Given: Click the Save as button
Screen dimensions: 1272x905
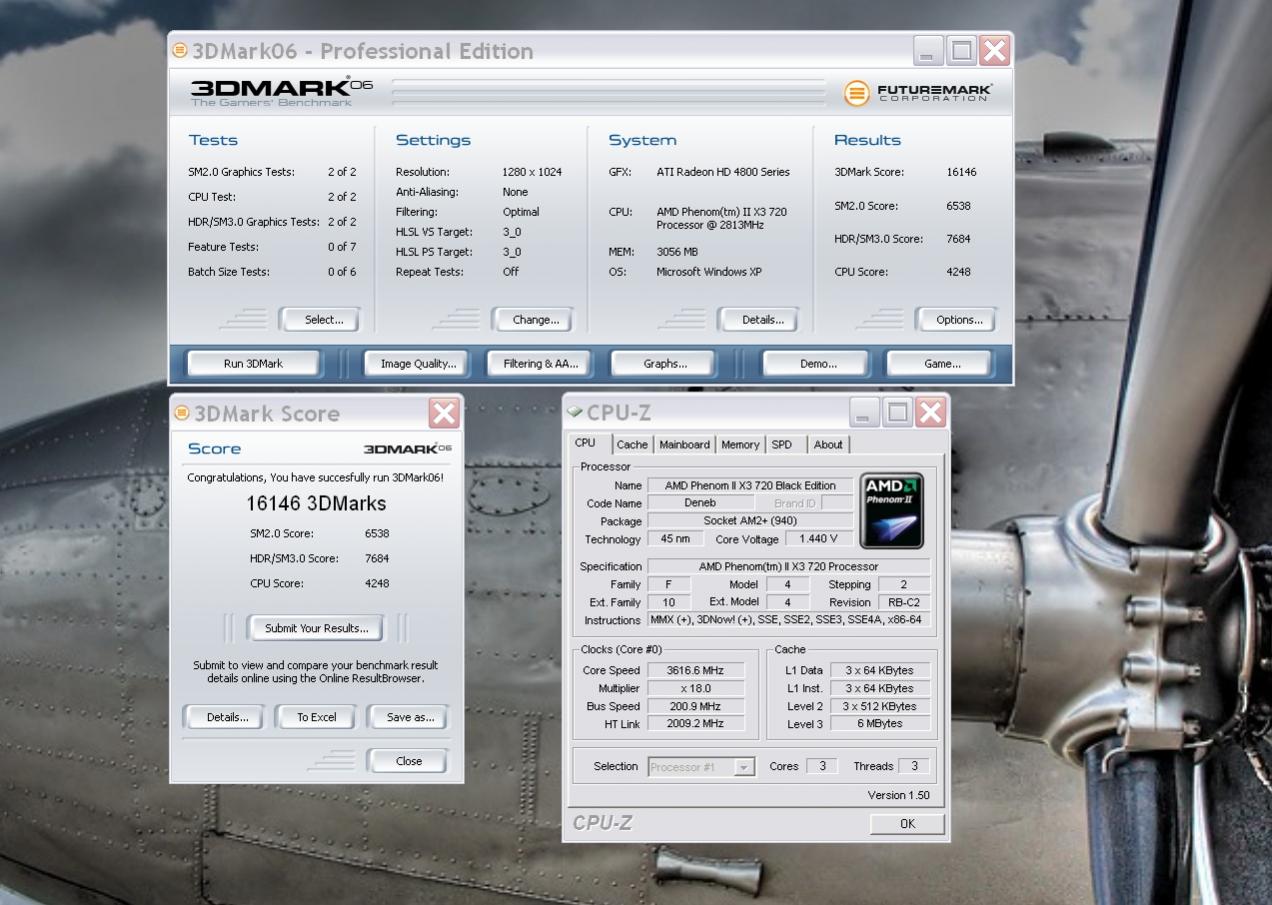Looking at the screenshot, I should tap(408, 717).
